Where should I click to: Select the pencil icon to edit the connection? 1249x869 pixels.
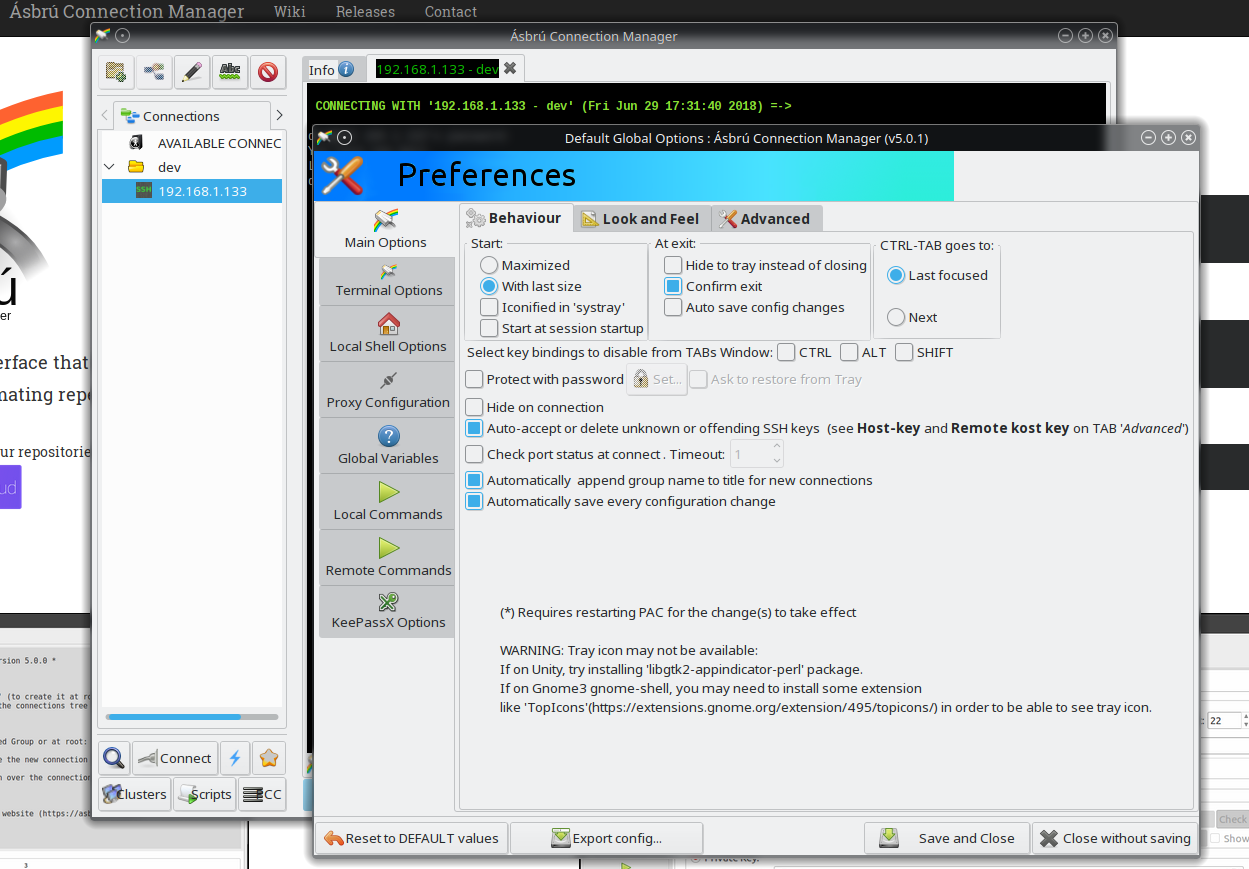pyautogui.click(x=191, y=72)
